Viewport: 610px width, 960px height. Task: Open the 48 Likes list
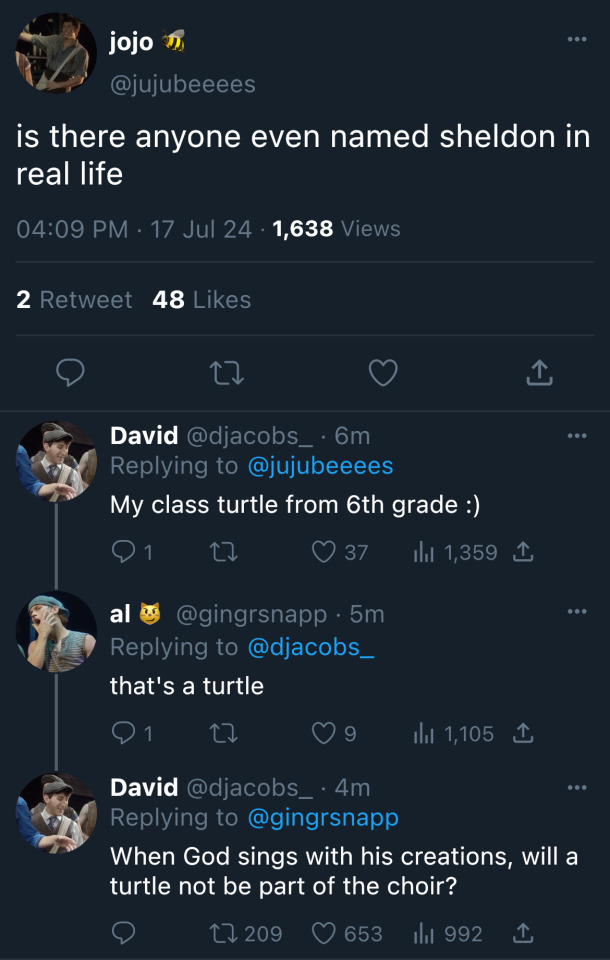point(201,300)
